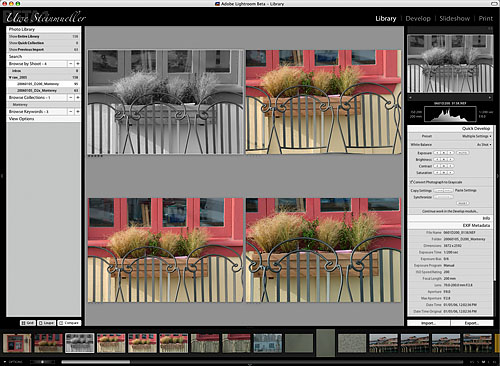Viewport: 500px width, 366px height.
Task: Add a new shoot with plus icon
Action: [x=78, y=64]
